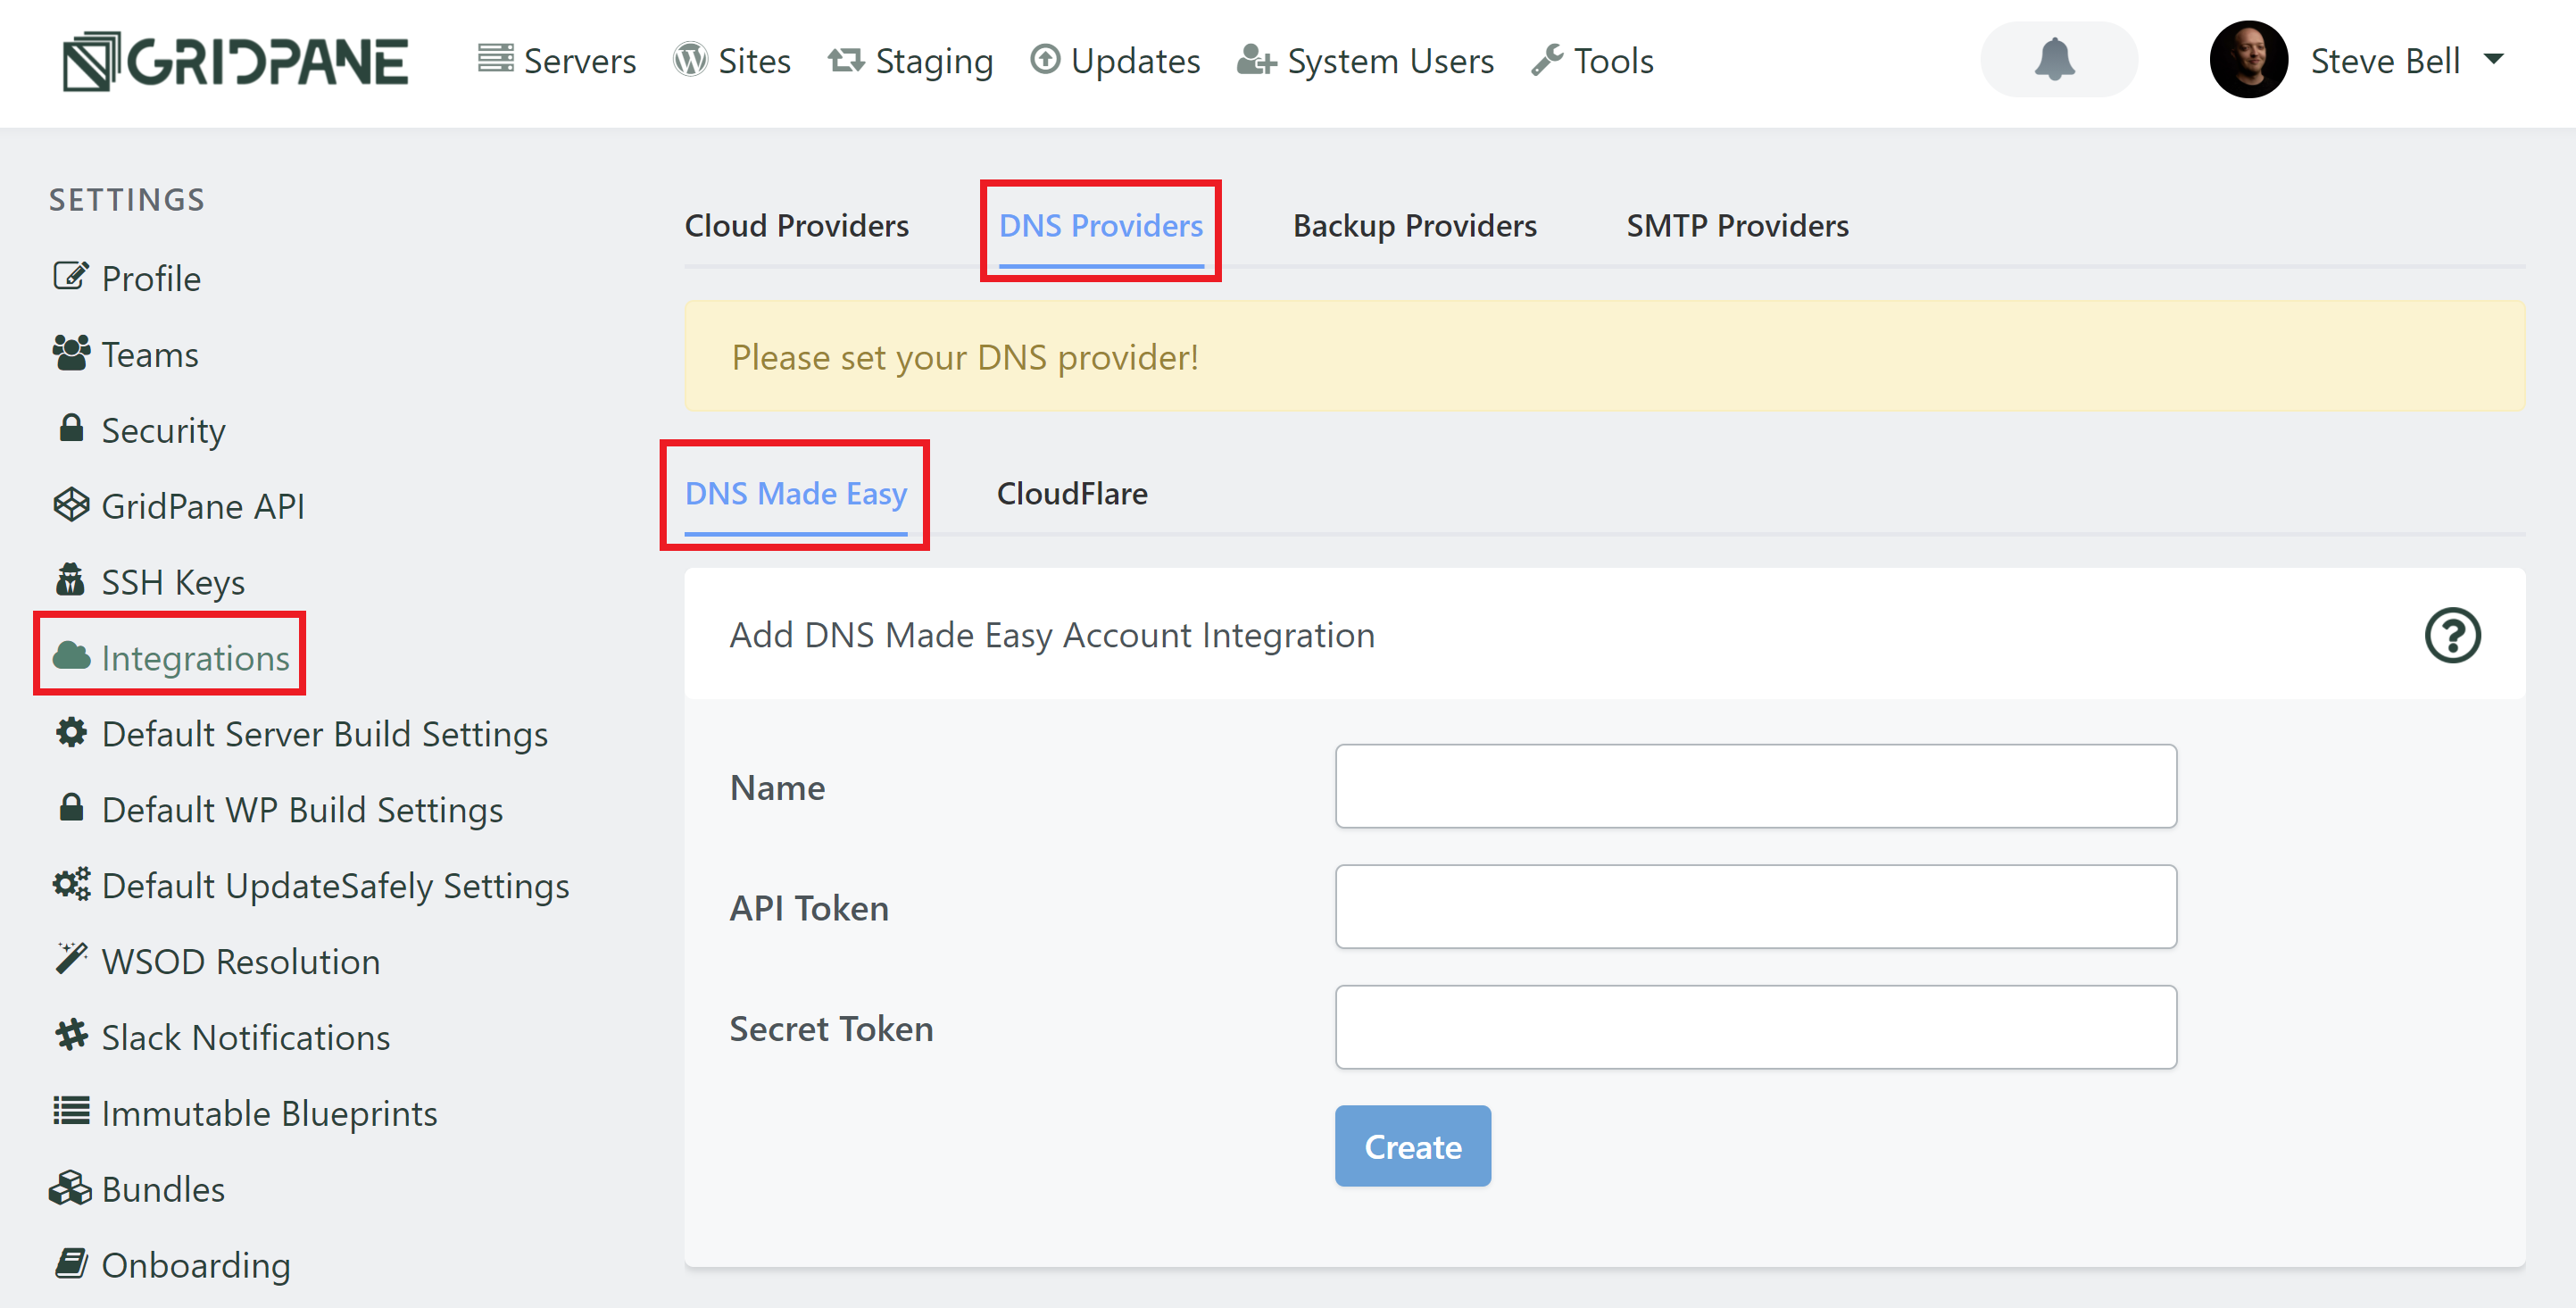The height and width of the screenshot is (1308, 2576).
Task: Focus the API Token input field
Action: tap(1755, 907)
